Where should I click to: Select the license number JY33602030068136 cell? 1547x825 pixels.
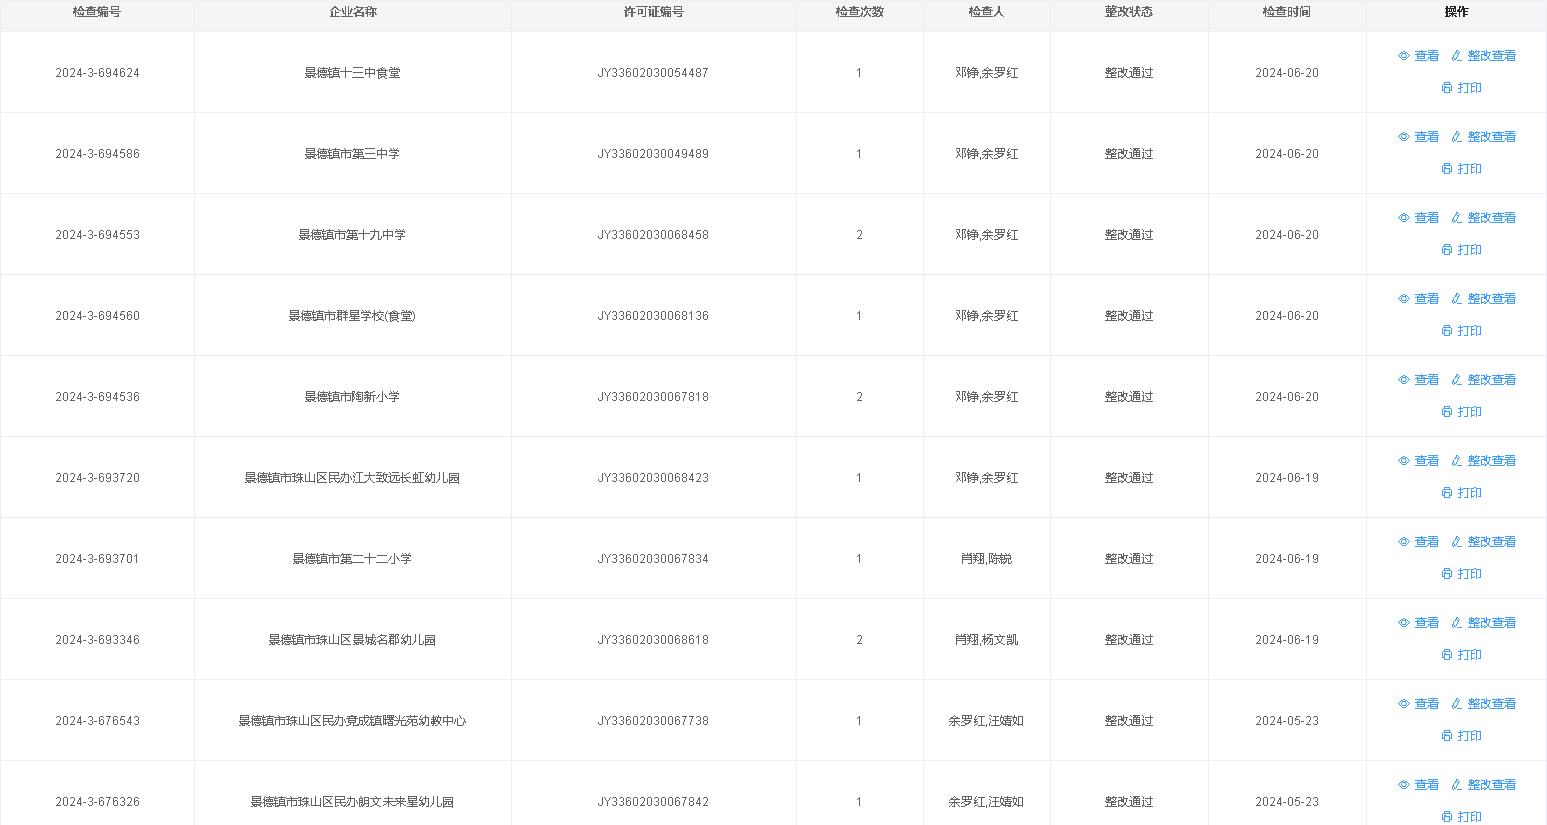653,316
